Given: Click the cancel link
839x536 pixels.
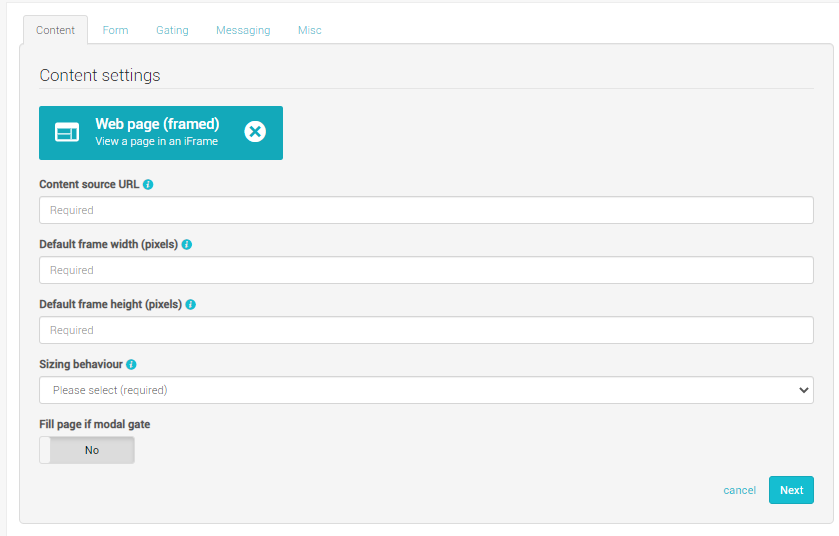Looking at the screenshot, I should tap(739, 490).
